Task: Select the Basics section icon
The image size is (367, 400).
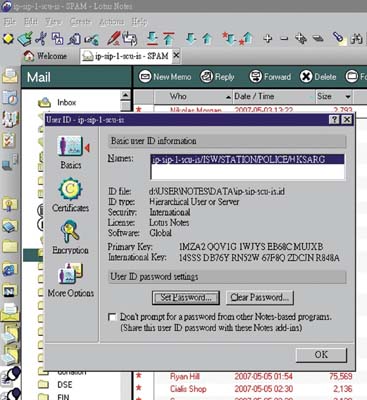Action: point(70,147)
